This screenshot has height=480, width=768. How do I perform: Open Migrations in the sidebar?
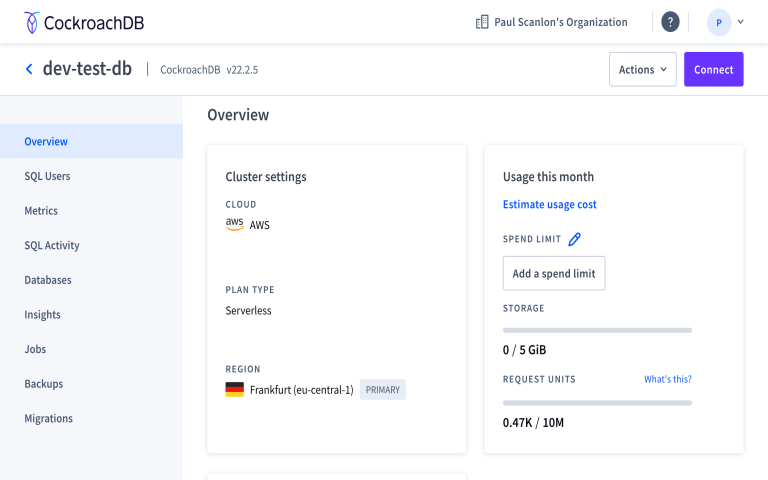point(91,418)
